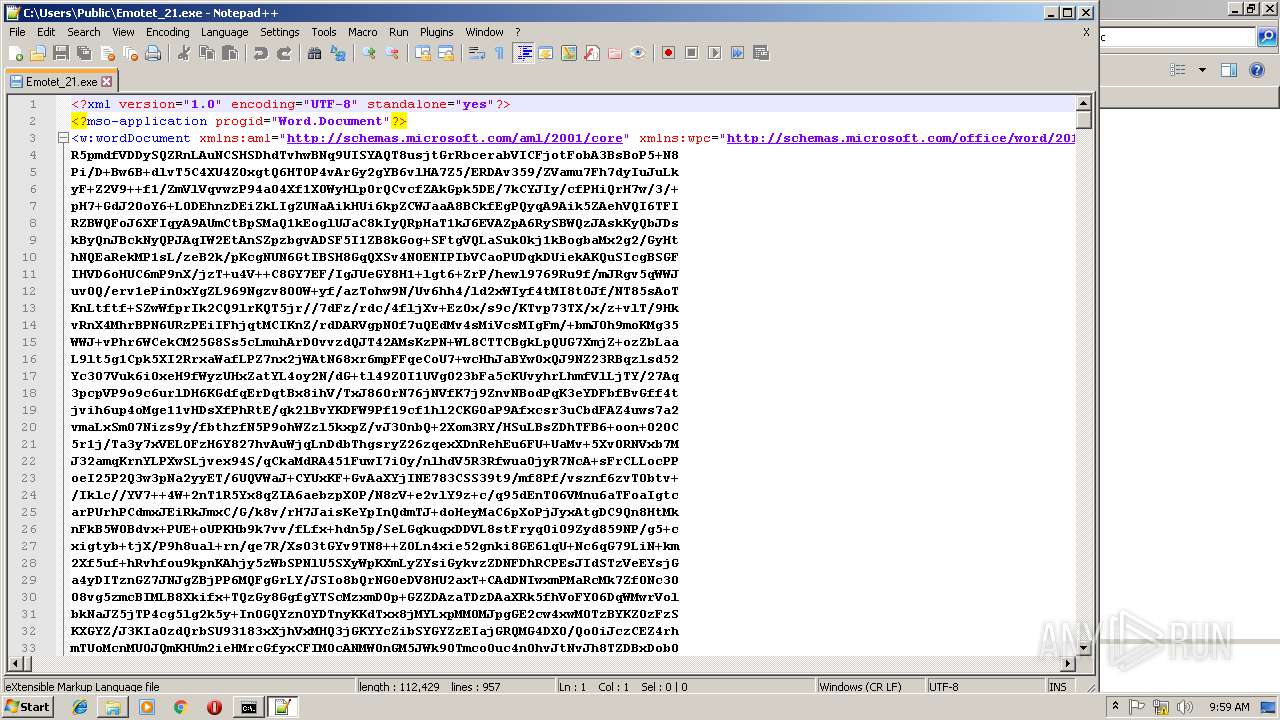Click the X close-document button by menu bar
Viewport: 1280px width, 720px height.
(1086, 32)
